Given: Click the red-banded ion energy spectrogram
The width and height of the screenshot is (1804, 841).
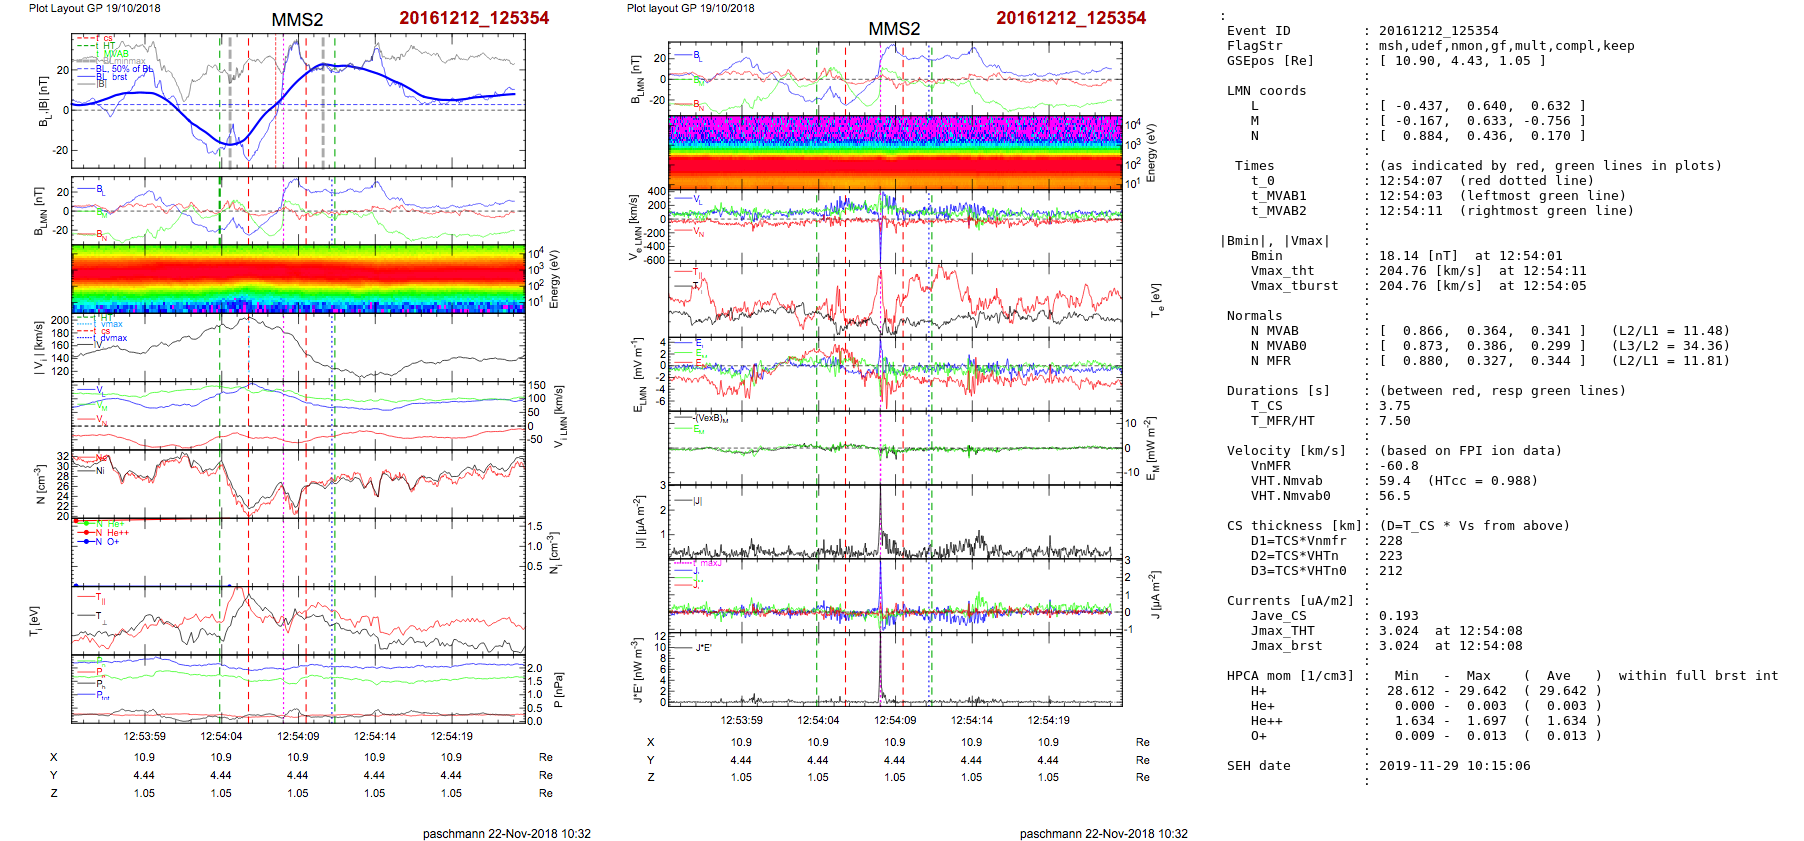Looking at the screenshot, I should 297,278.
